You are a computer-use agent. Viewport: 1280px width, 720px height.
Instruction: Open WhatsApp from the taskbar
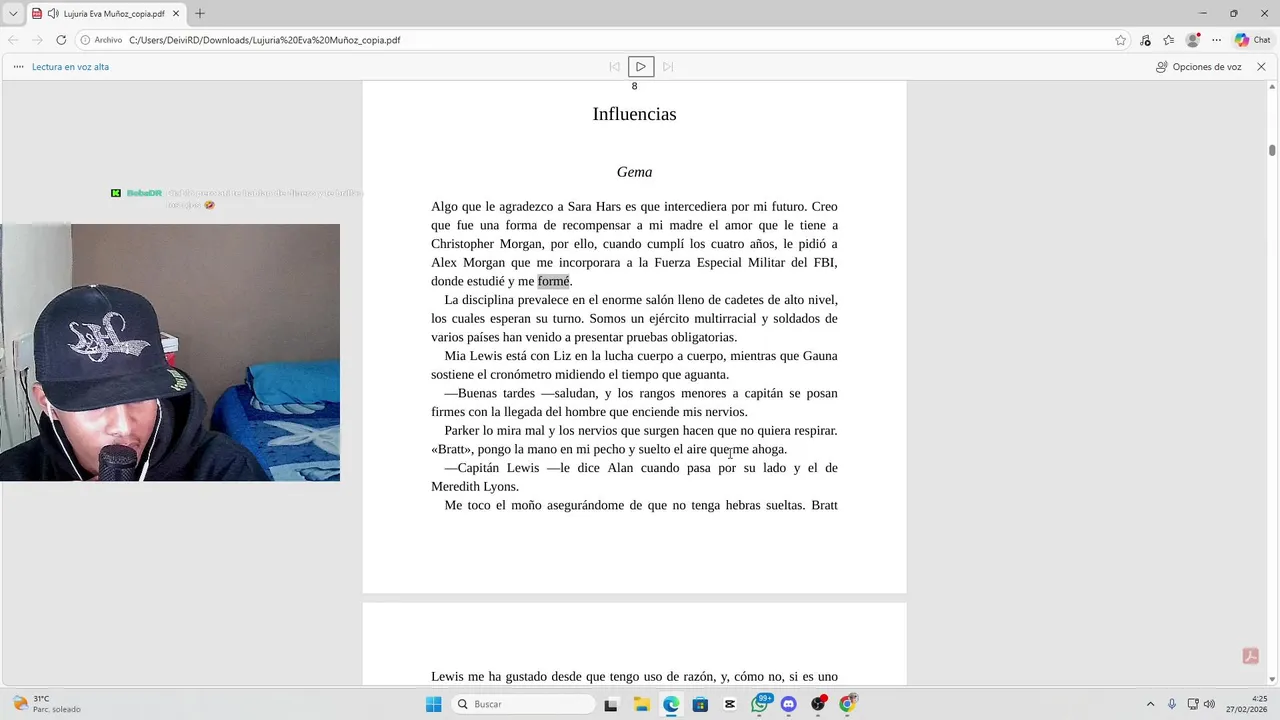(760, 704)
